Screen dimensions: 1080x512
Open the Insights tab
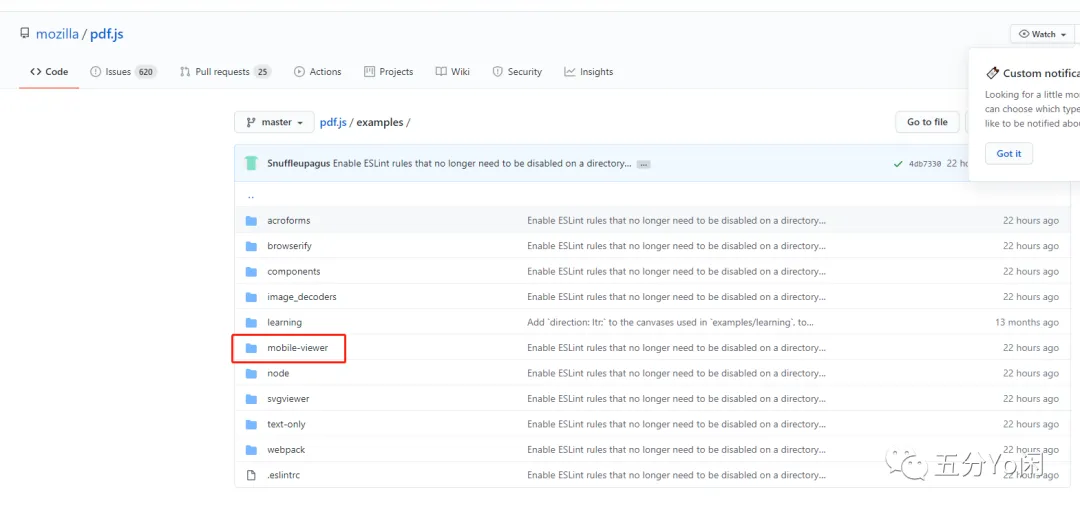(x=589, y=72)
